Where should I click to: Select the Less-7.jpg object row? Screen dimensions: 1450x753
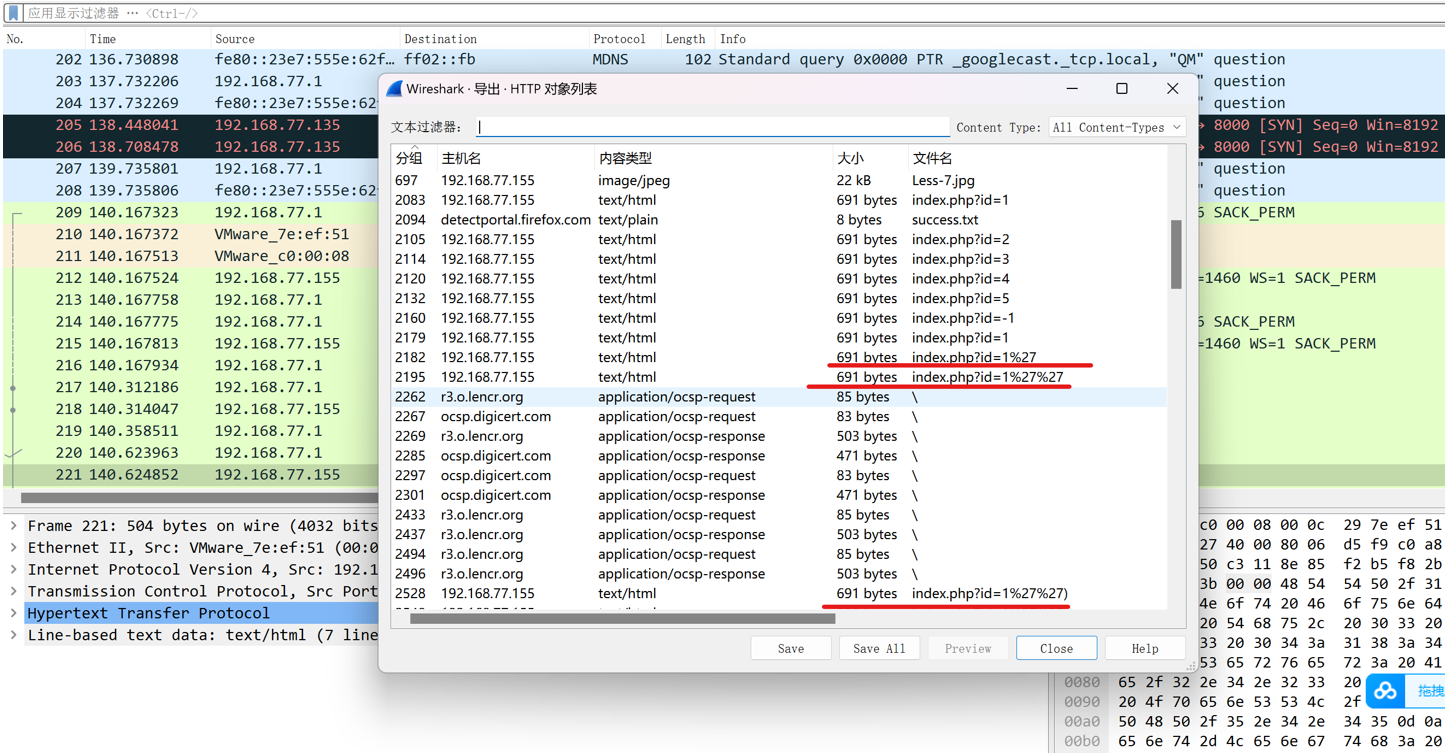(779, 180)
